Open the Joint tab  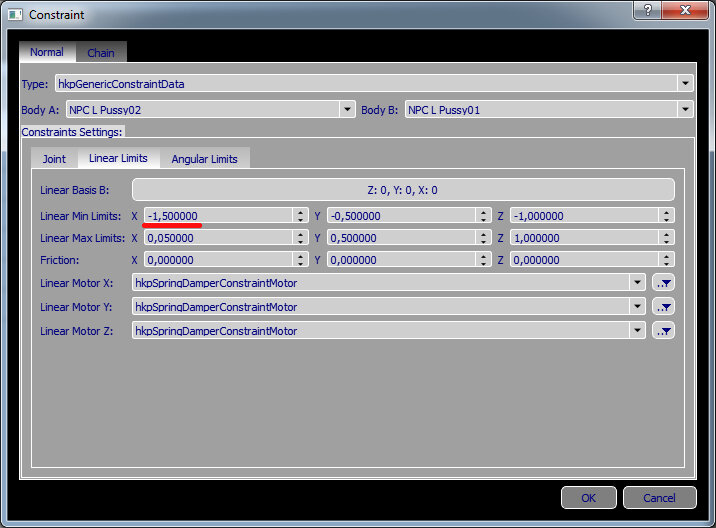tap(54, 159)
